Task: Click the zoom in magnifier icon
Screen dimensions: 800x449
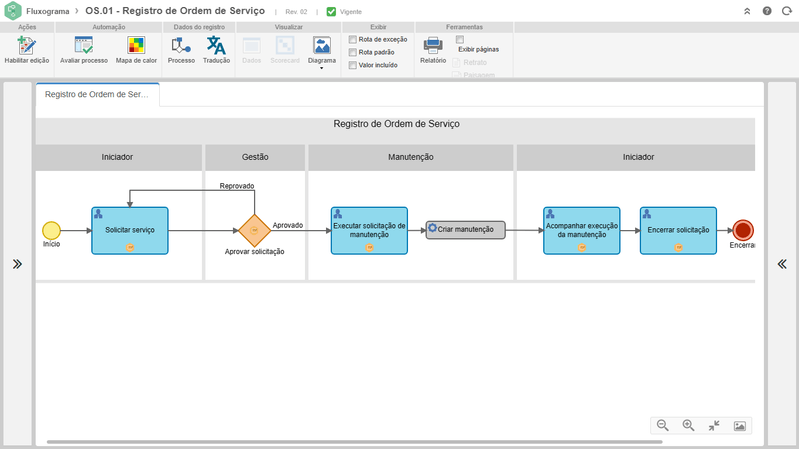Action: tap(688, 426)
